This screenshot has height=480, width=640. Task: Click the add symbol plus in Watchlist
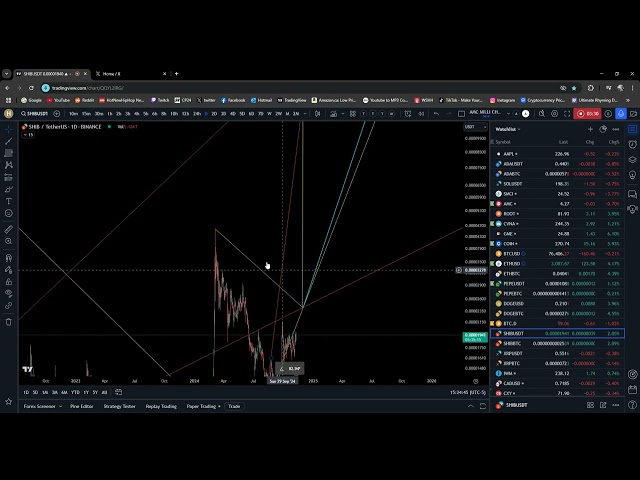click(592, 129)
